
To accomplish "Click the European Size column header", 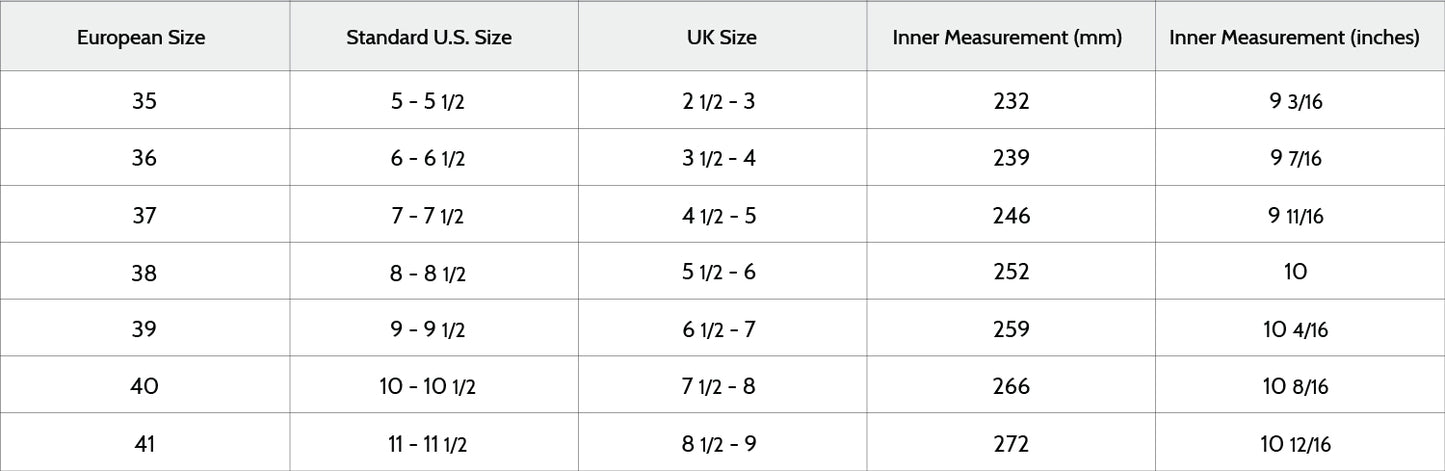I will point(141,38).
